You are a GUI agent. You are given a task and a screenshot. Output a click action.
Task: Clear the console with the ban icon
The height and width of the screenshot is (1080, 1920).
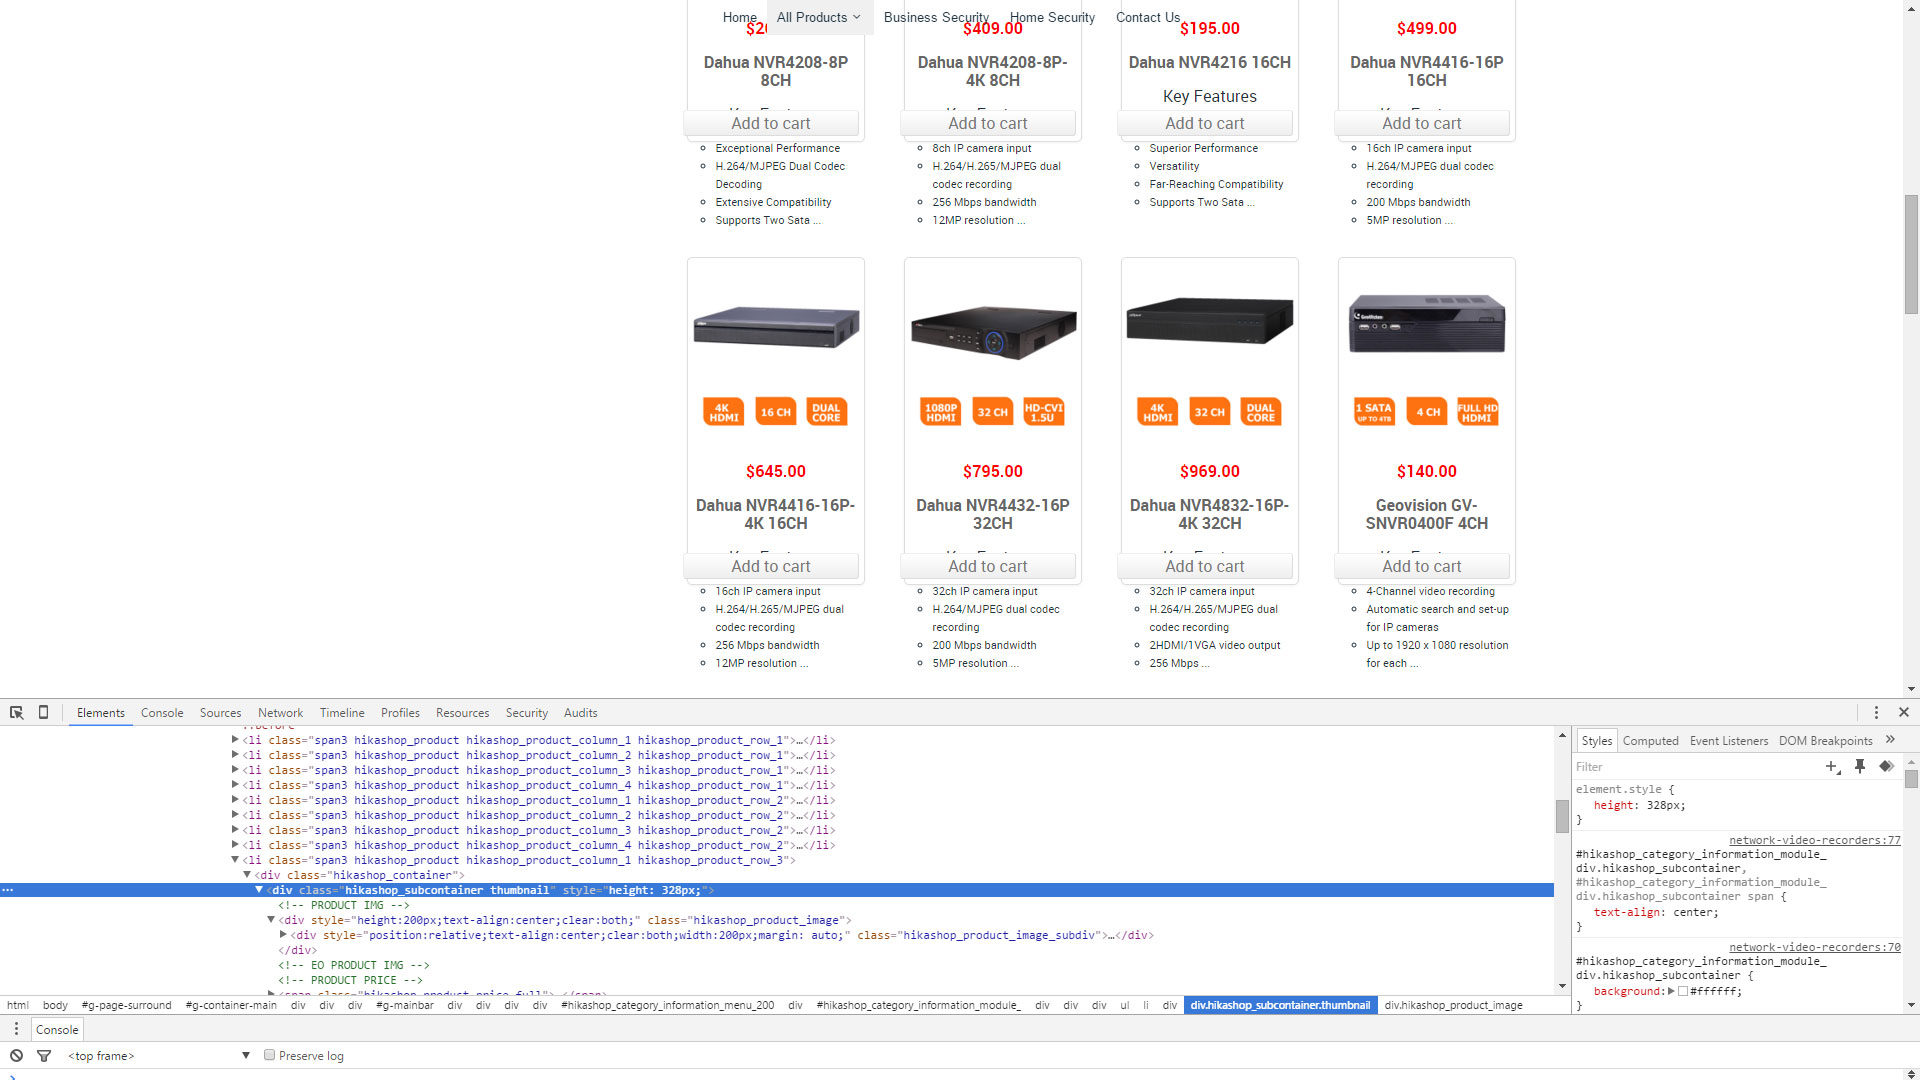tap(16, 1056)
